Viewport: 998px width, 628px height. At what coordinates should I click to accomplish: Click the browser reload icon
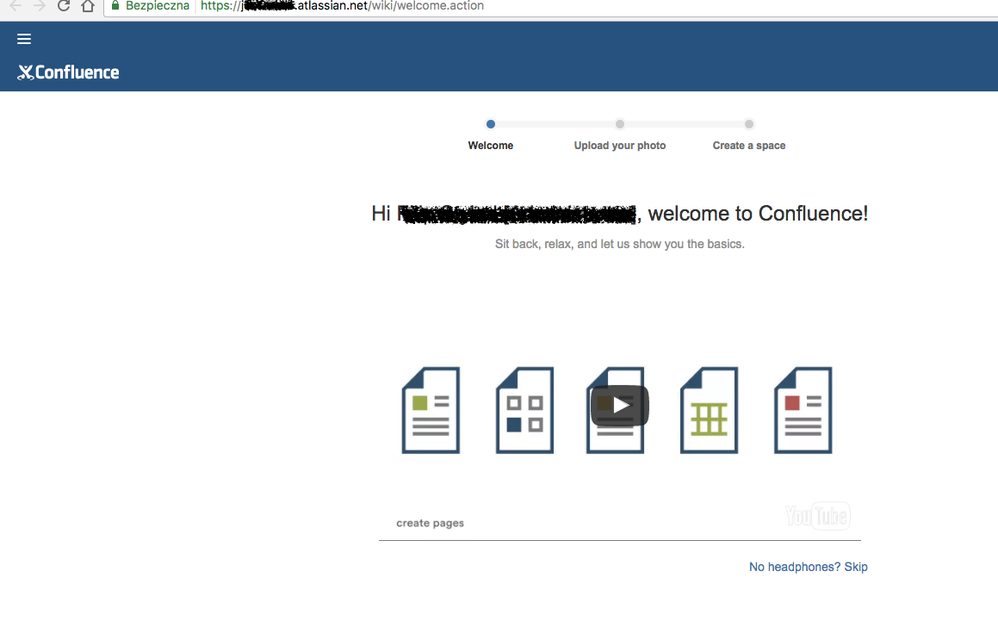(x=63, y=6)
